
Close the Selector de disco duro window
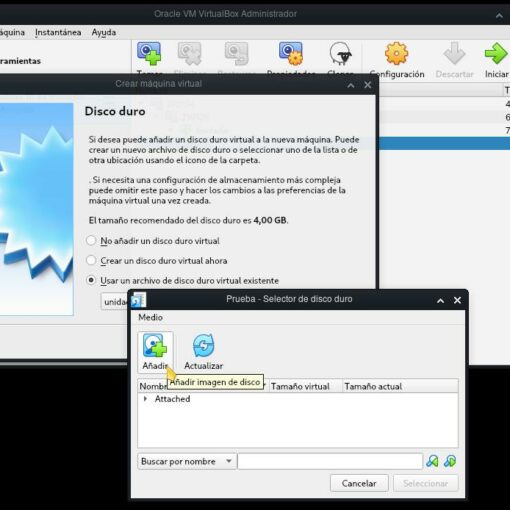(x=457, y=300)
